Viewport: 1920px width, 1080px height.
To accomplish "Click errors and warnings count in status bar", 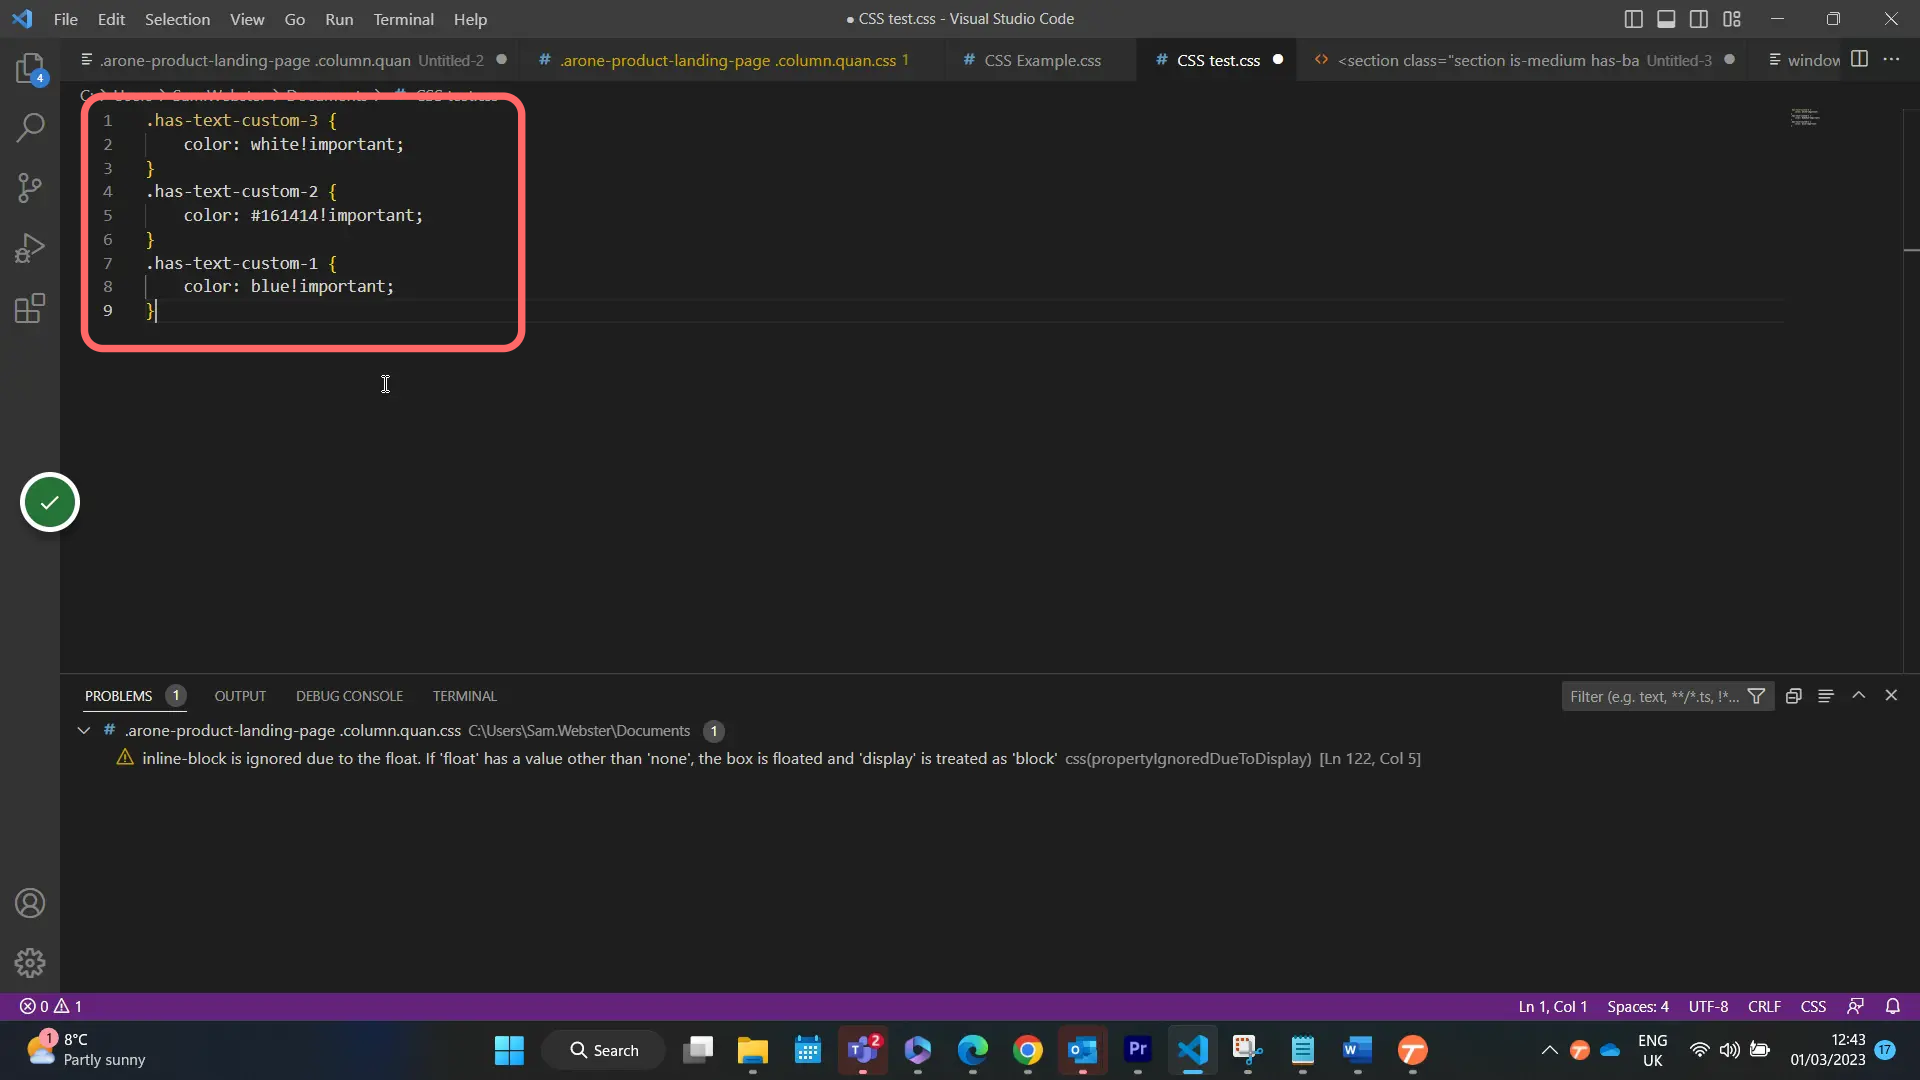I will [x=51, y=1007].
